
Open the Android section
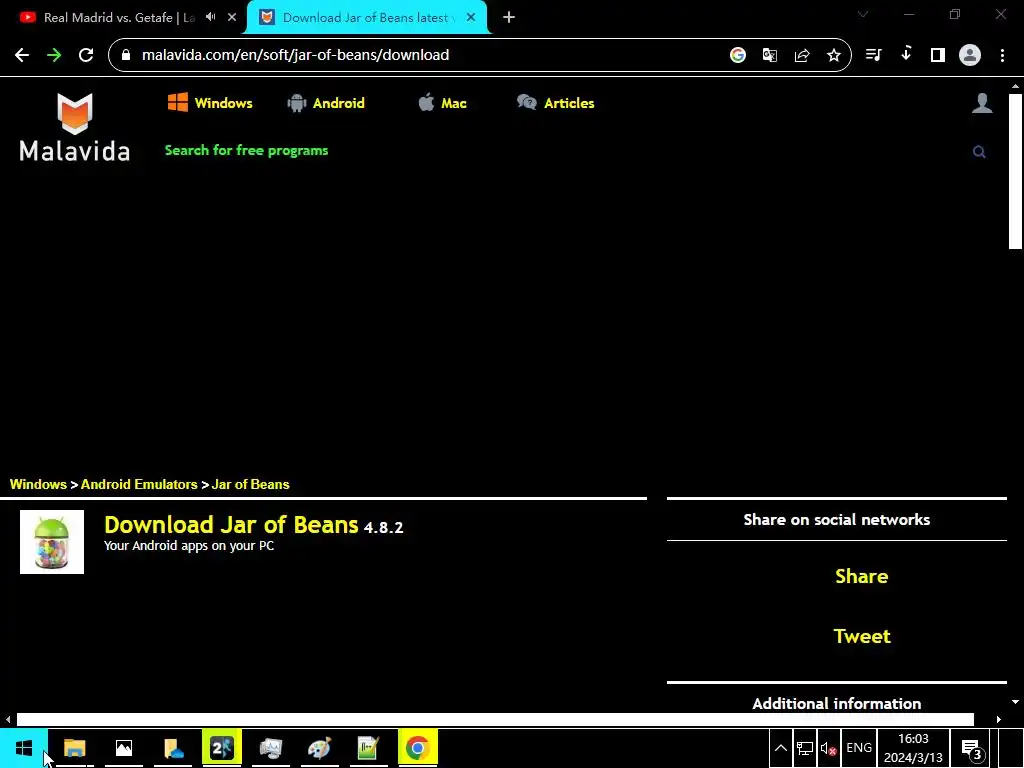[x=326, y=103]
